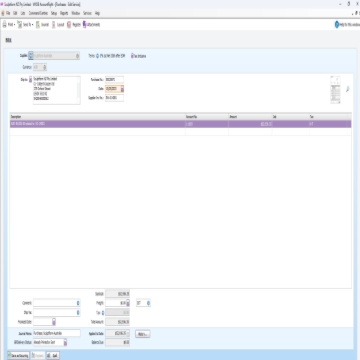The image size is (360, 360).
Task: Open the Bill Delivery Status dropdown
Action: (x=65, y=342)
